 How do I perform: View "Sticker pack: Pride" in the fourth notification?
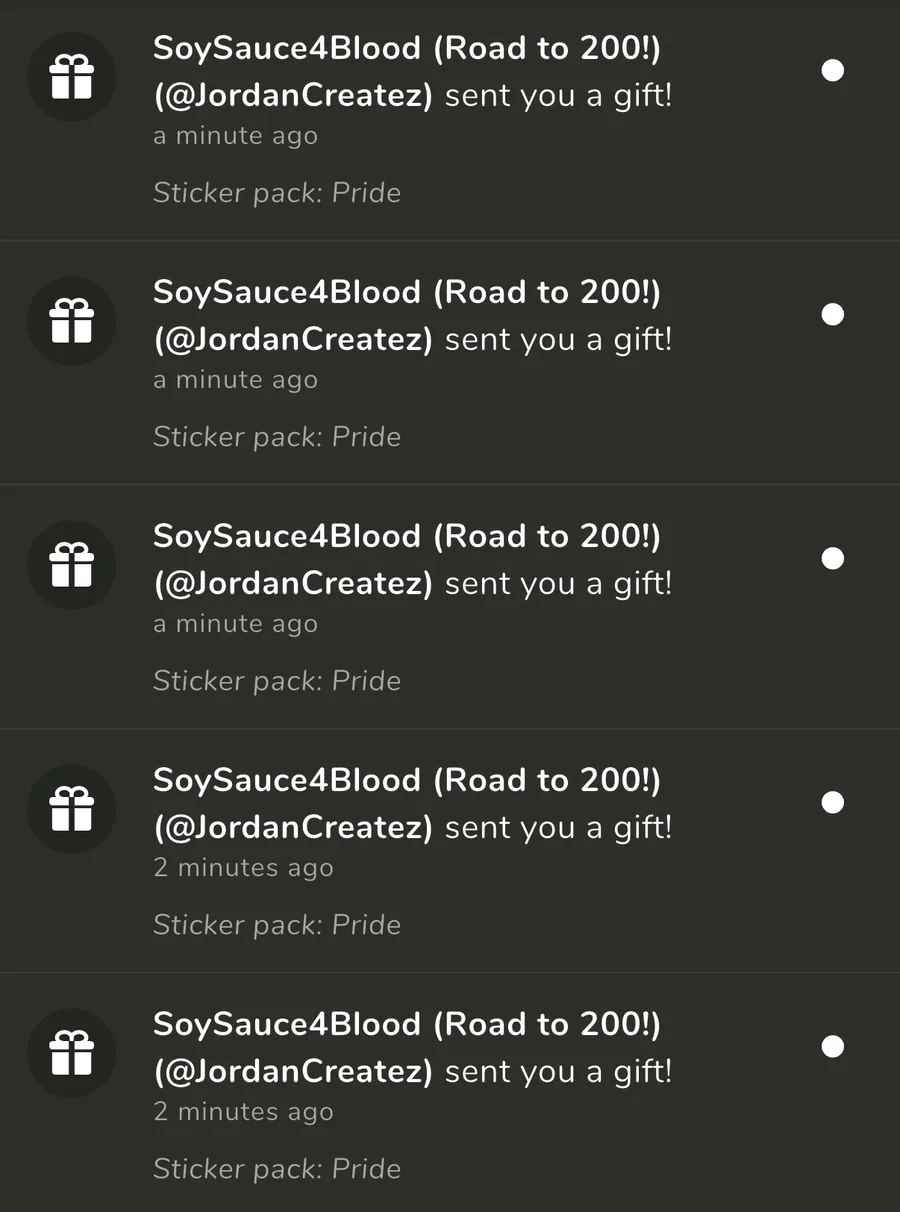pyautogui.click(x=277, y=925)
